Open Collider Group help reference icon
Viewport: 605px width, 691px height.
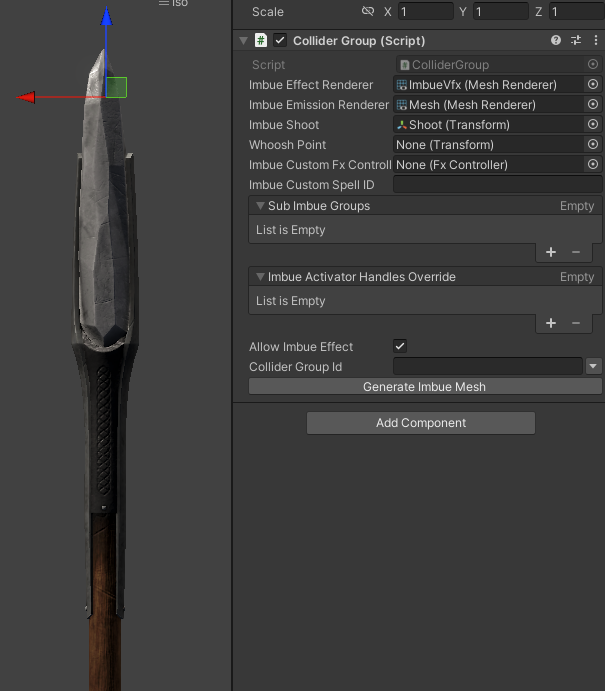coord(556,41)
